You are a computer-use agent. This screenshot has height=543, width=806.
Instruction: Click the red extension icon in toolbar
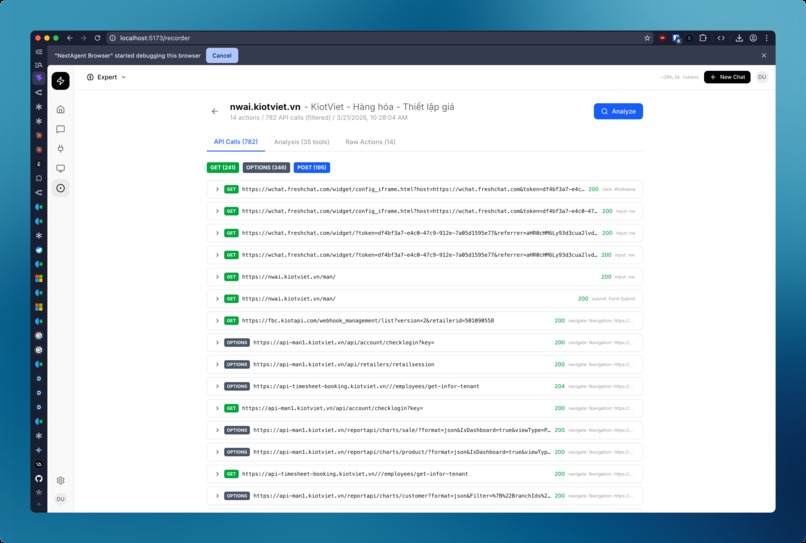(x=662, y=38)
